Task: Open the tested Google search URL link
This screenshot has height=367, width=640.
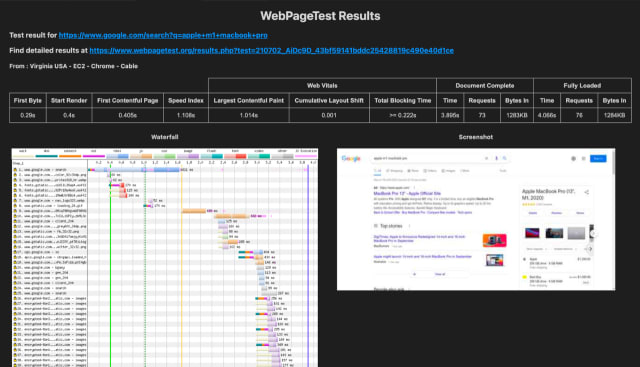Action: [x=163, y=35]
